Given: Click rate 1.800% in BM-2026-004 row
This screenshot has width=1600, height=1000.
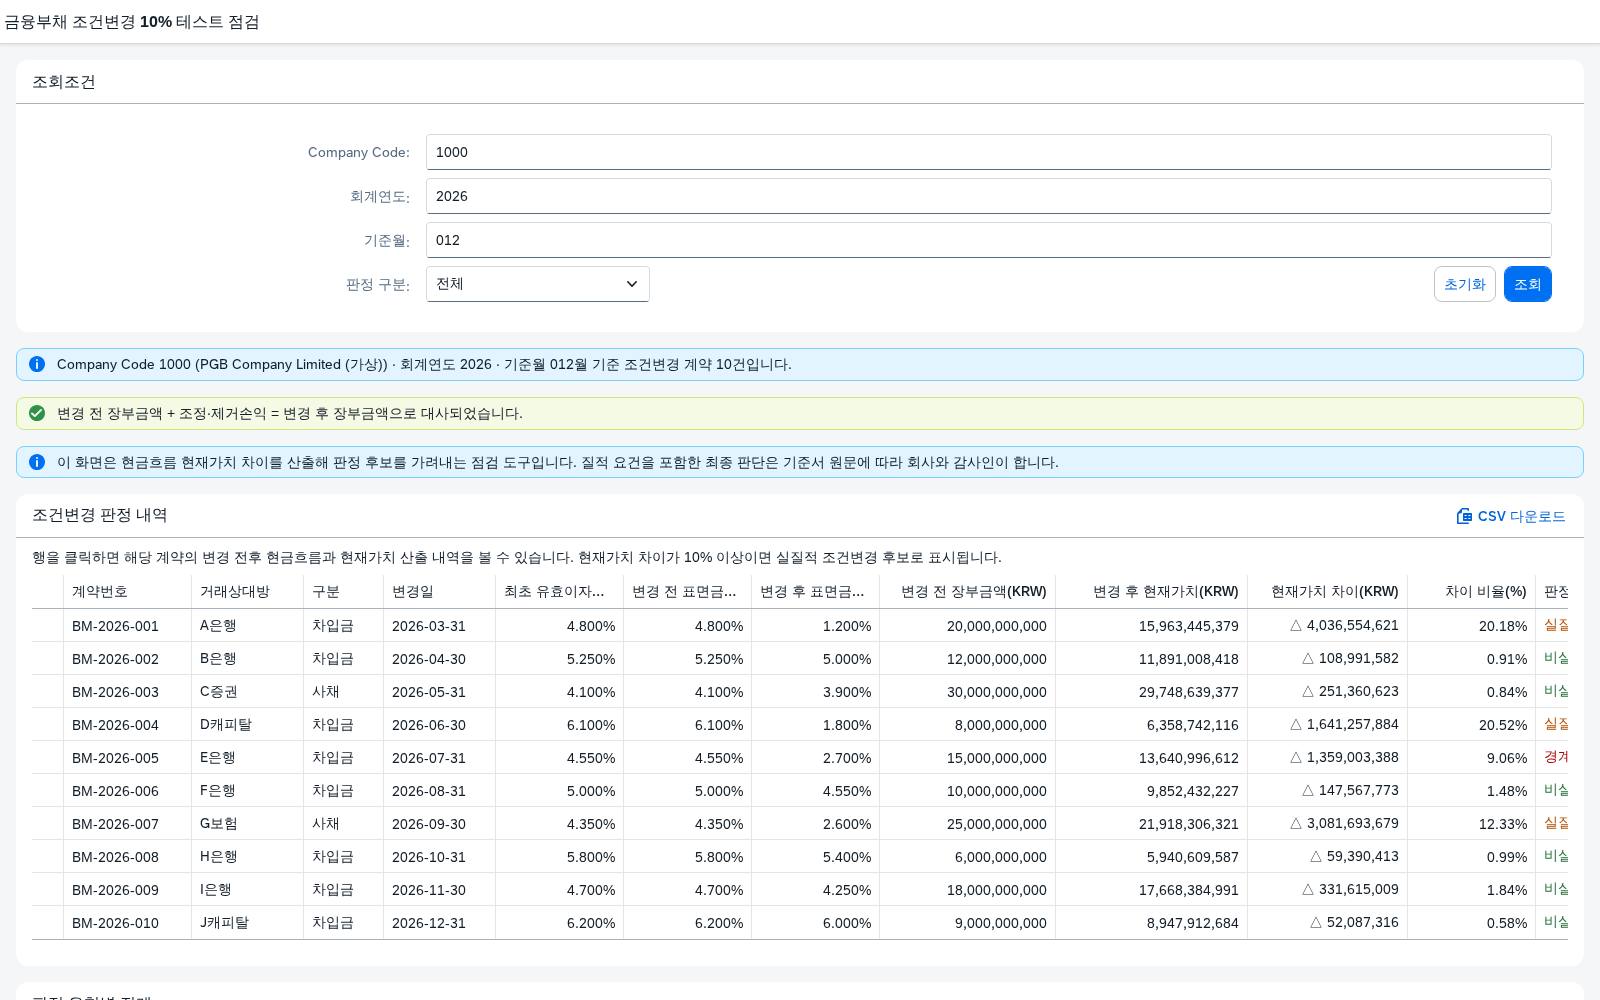Looking at the screenshot, I should click(815, 725).
